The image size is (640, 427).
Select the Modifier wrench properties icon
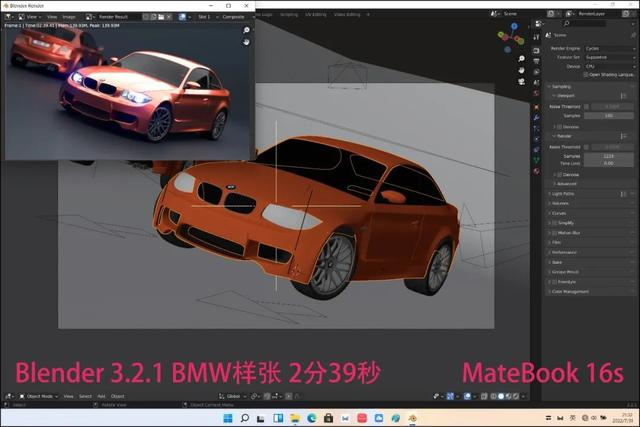tap(536, 118)
